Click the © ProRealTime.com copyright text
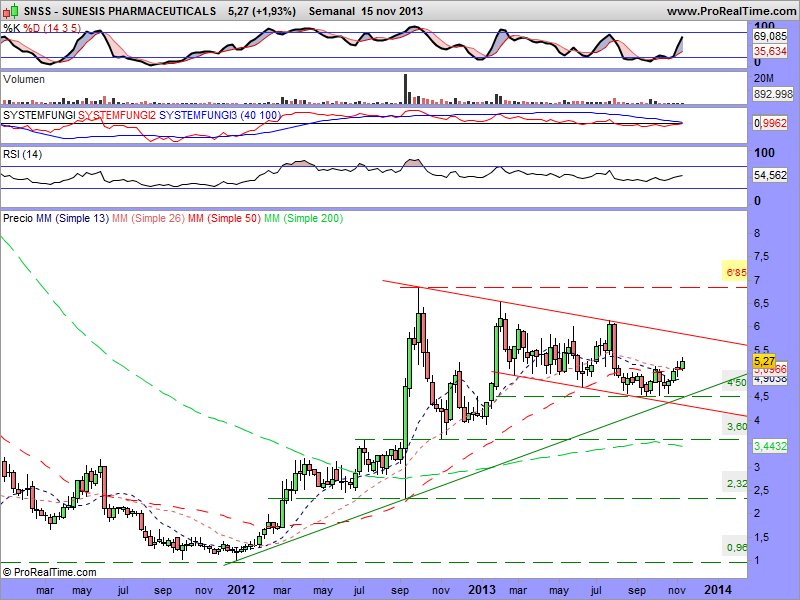 (x=49, y=572)
